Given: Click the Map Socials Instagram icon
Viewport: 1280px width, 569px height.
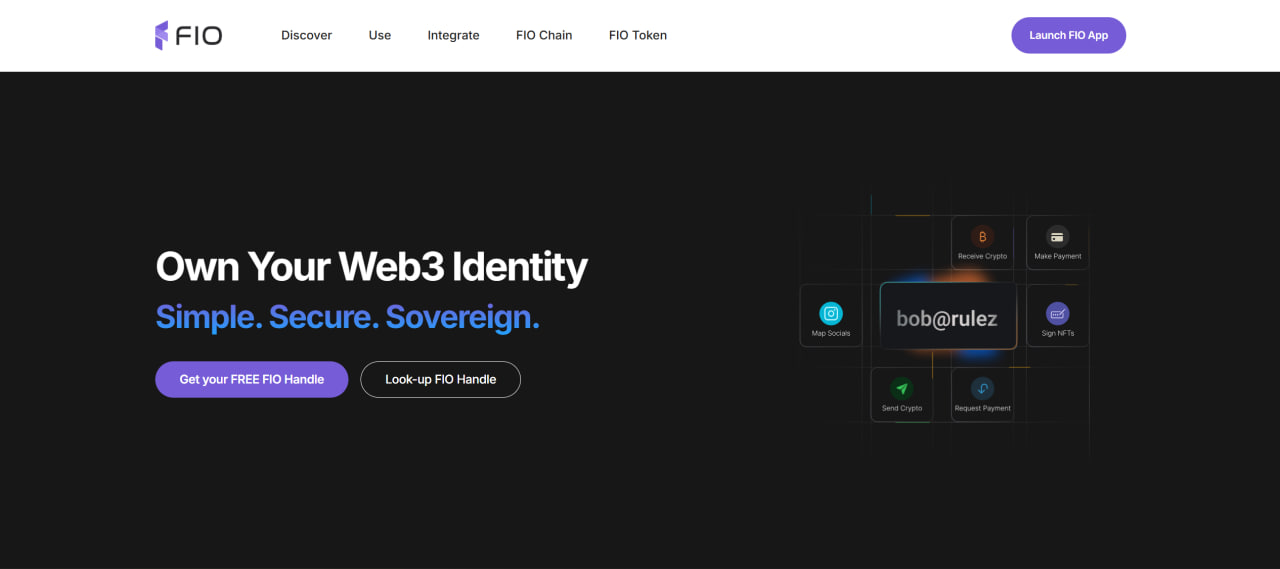Looking at the screenshot, I should pyautogui.click(x=831, y=313).
